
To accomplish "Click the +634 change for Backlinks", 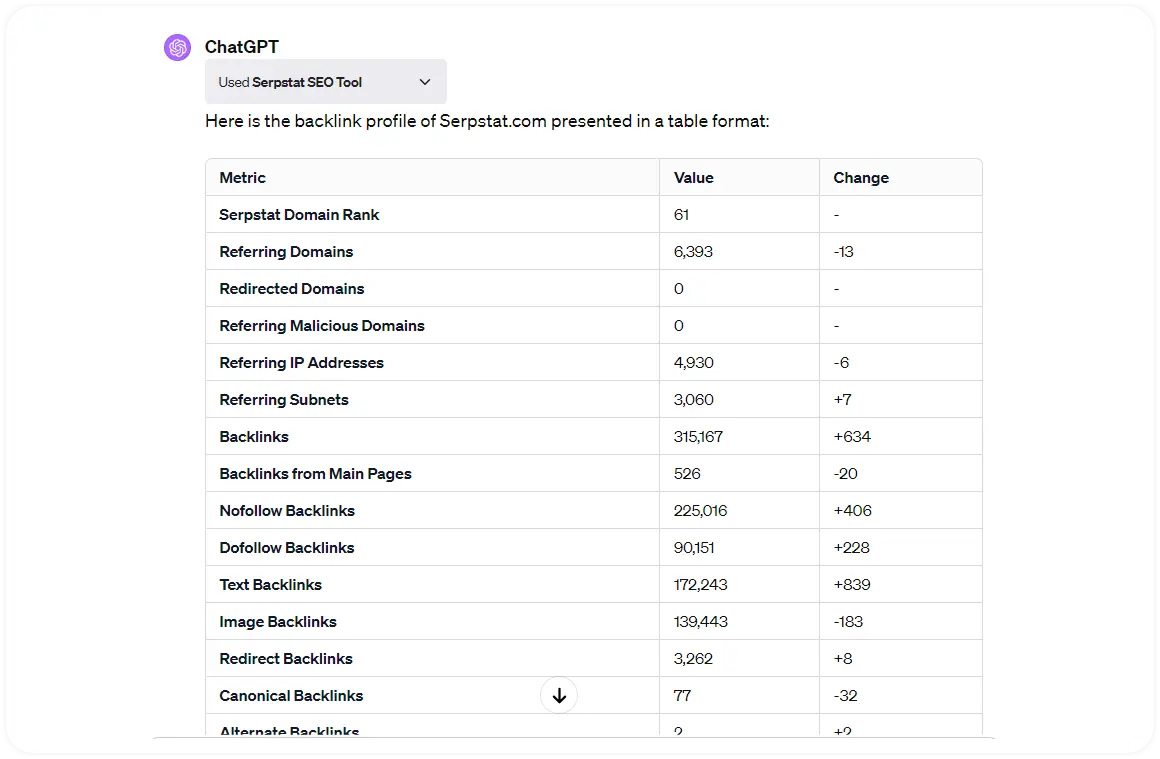I will pos(852,436).
